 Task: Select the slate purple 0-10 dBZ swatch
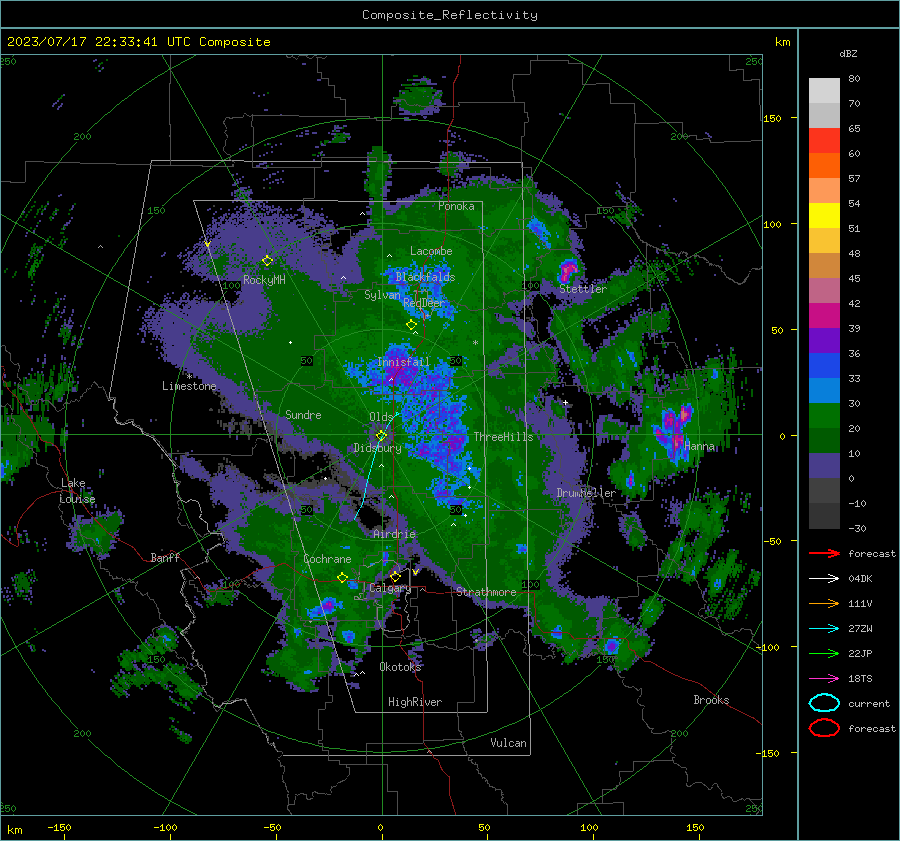(x=824, y=466)
